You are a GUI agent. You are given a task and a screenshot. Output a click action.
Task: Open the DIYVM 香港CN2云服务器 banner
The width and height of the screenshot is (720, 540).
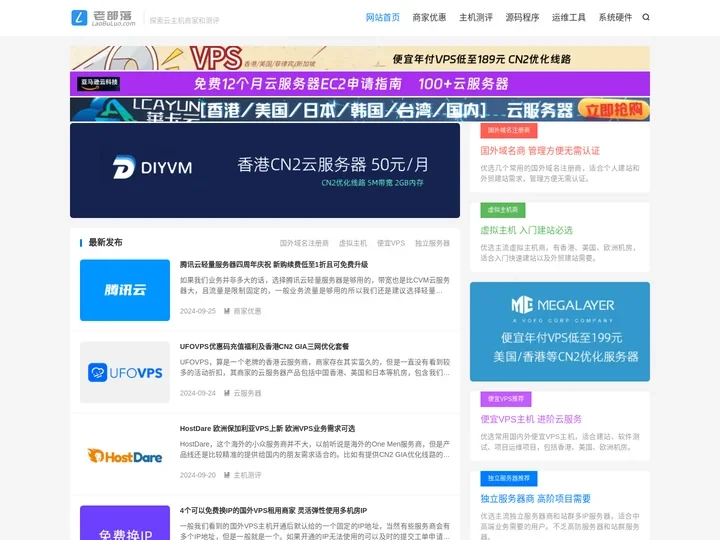[265, 170]
